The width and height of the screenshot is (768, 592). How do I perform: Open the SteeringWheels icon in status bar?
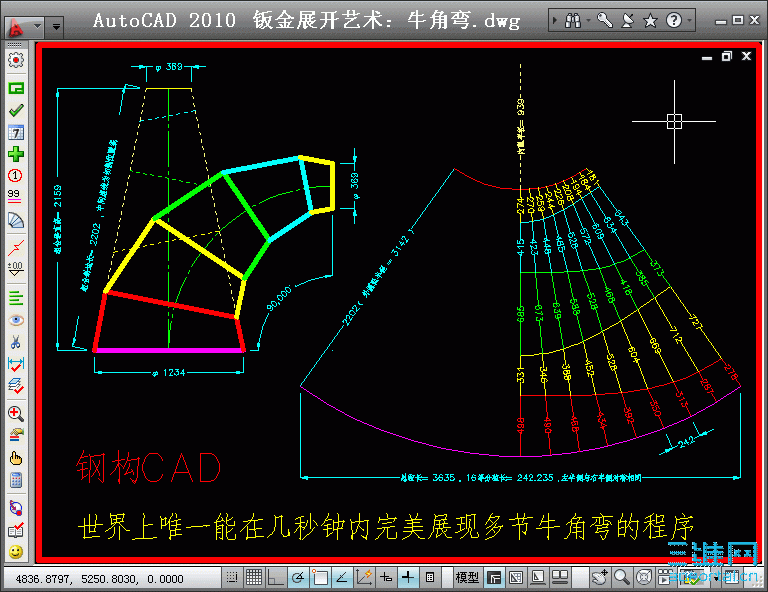pyautogui.click(x=644, y=578)
